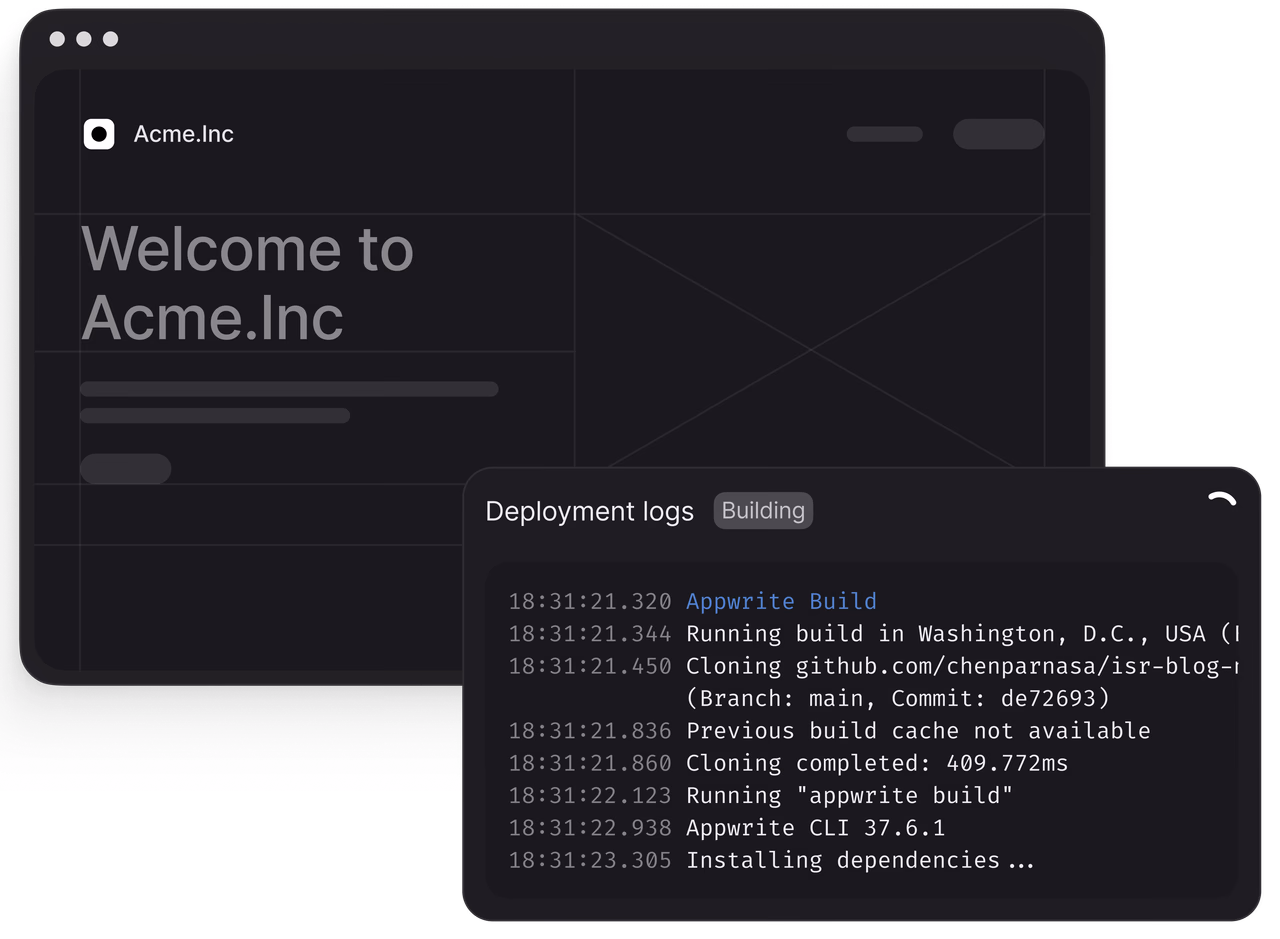The image size is (1280, 939).
Task: Click the longer placeholder text bar under headline
Action: 289,389
